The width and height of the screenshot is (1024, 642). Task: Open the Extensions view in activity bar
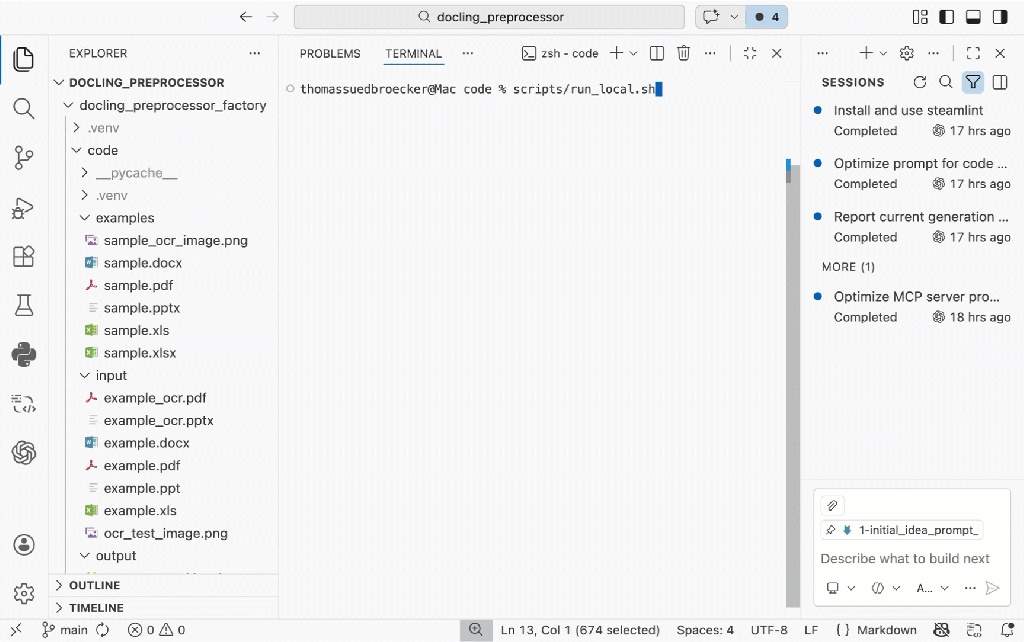[24, 256]
